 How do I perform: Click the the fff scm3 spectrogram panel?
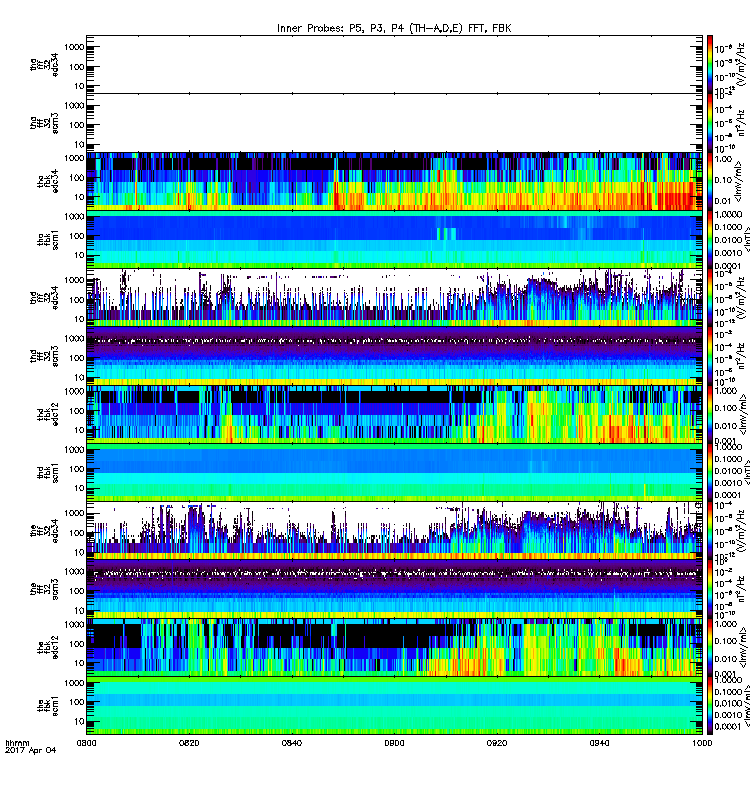pyautogui.click(x=394, y=589)
